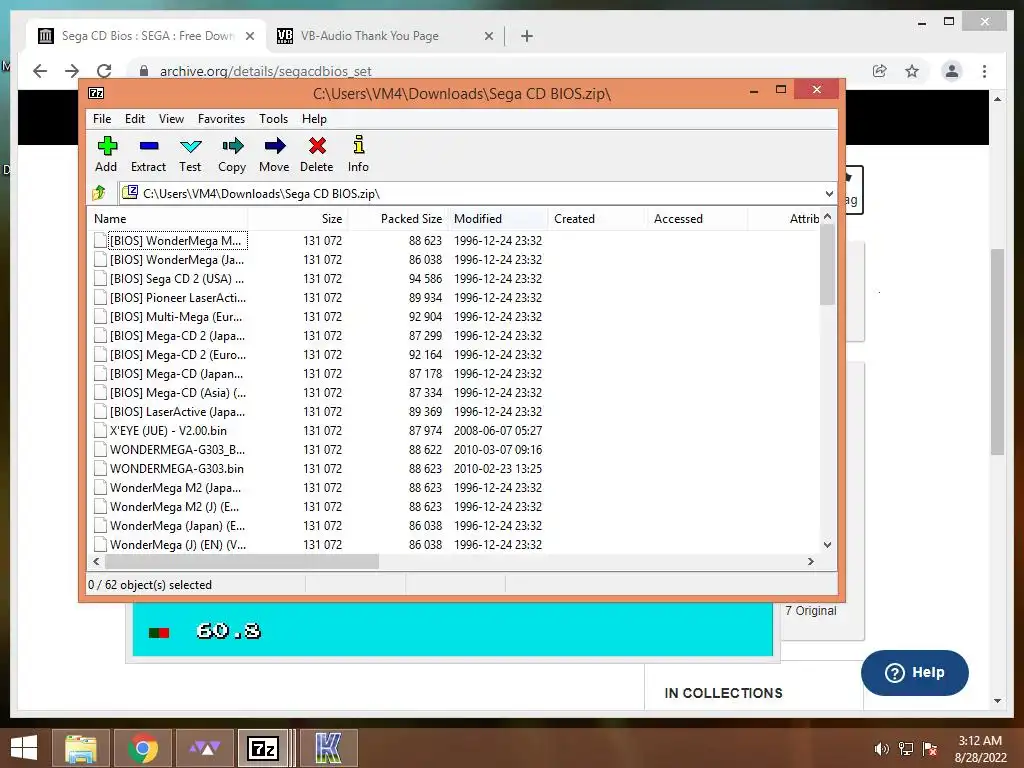Click the horizontal scrollbar left arrow
This screenshot has height=768, width=1024.
tap(97, 562)
